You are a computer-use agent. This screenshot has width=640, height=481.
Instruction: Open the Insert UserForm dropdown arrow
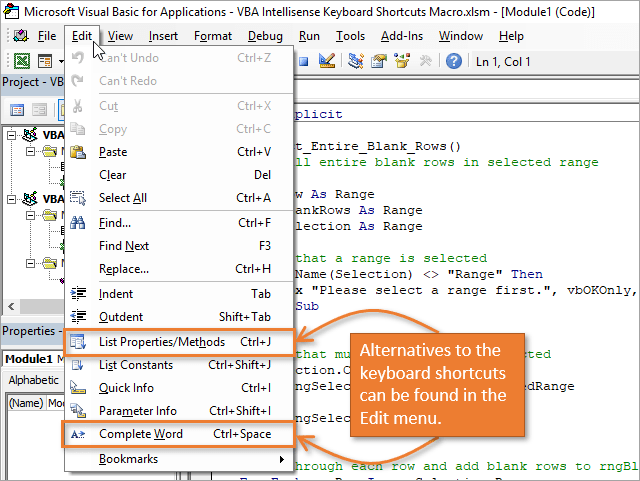61,60
